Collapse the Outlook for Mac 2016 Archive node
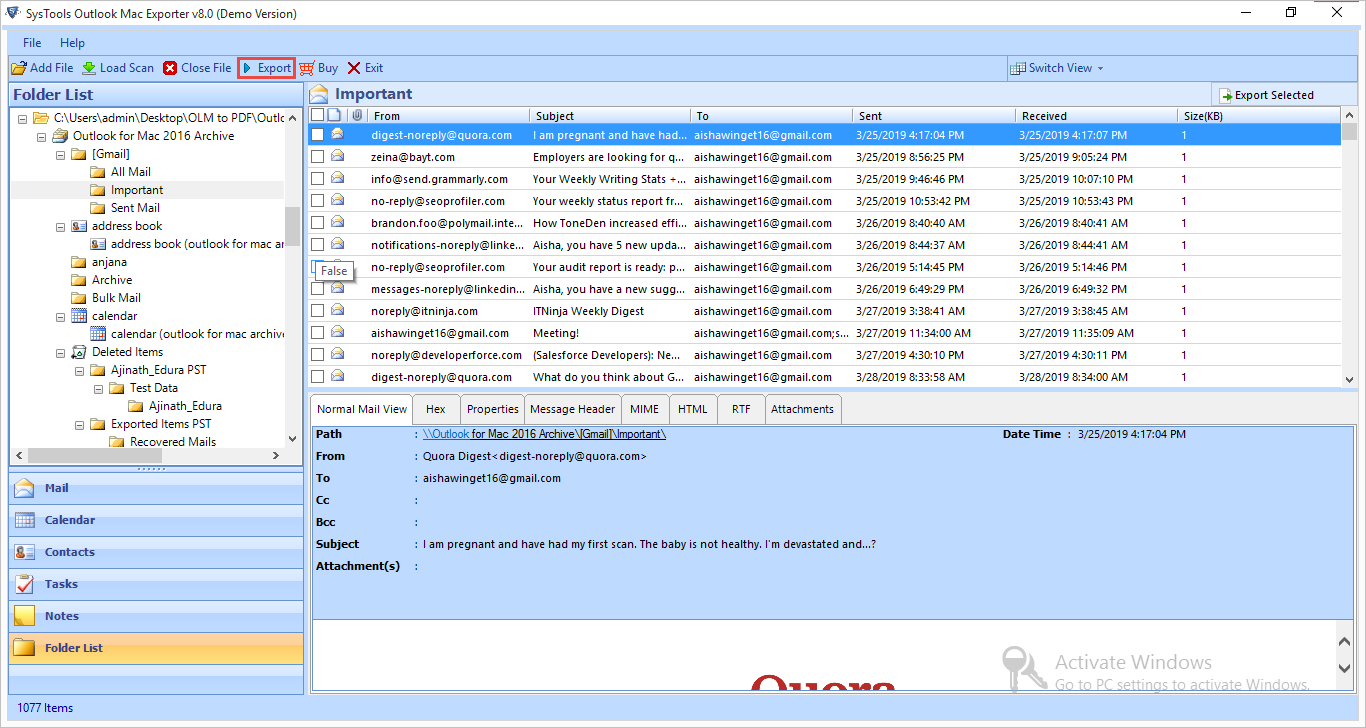This screenshot has width=1366, height=728. coord(40,136)
